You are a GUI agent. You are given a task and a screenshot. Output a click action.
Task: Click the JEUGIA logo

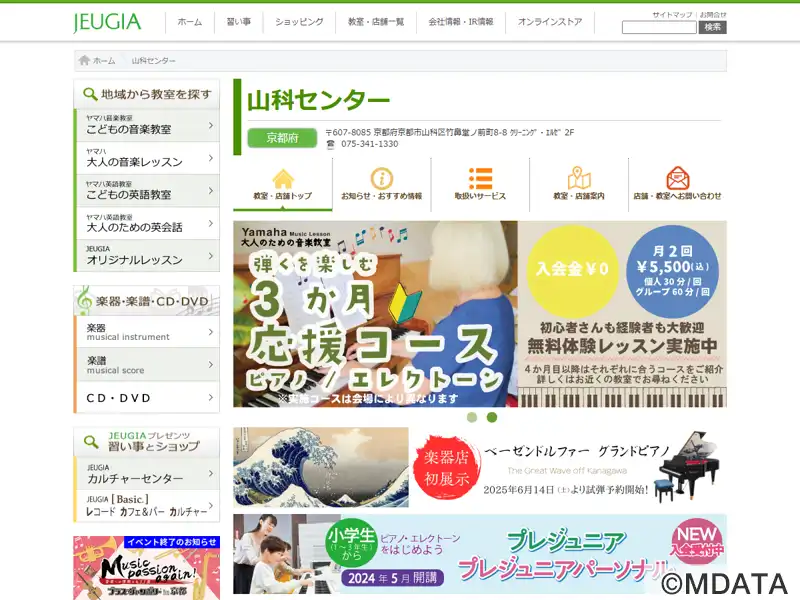click(107, 22)
